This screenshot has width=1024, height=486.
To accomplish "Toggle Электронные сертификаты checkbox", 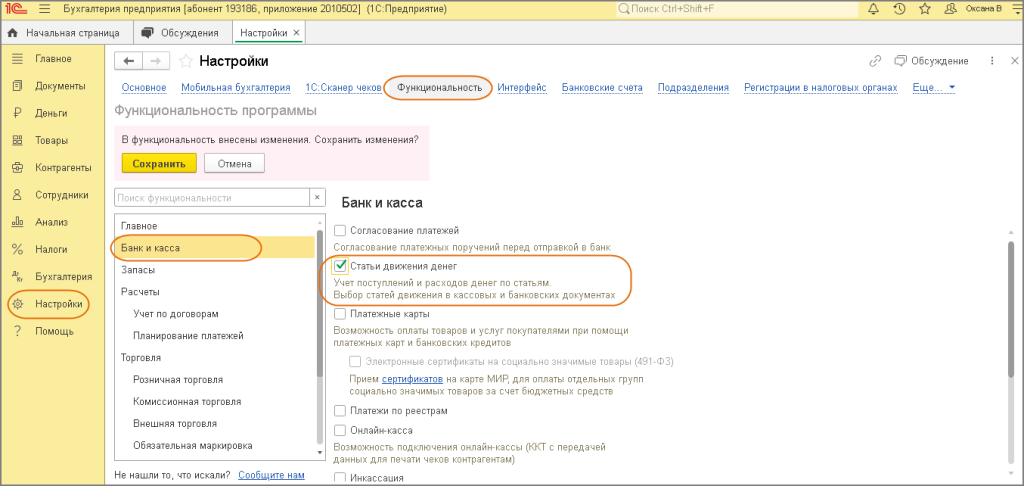I will click(355, 361).
